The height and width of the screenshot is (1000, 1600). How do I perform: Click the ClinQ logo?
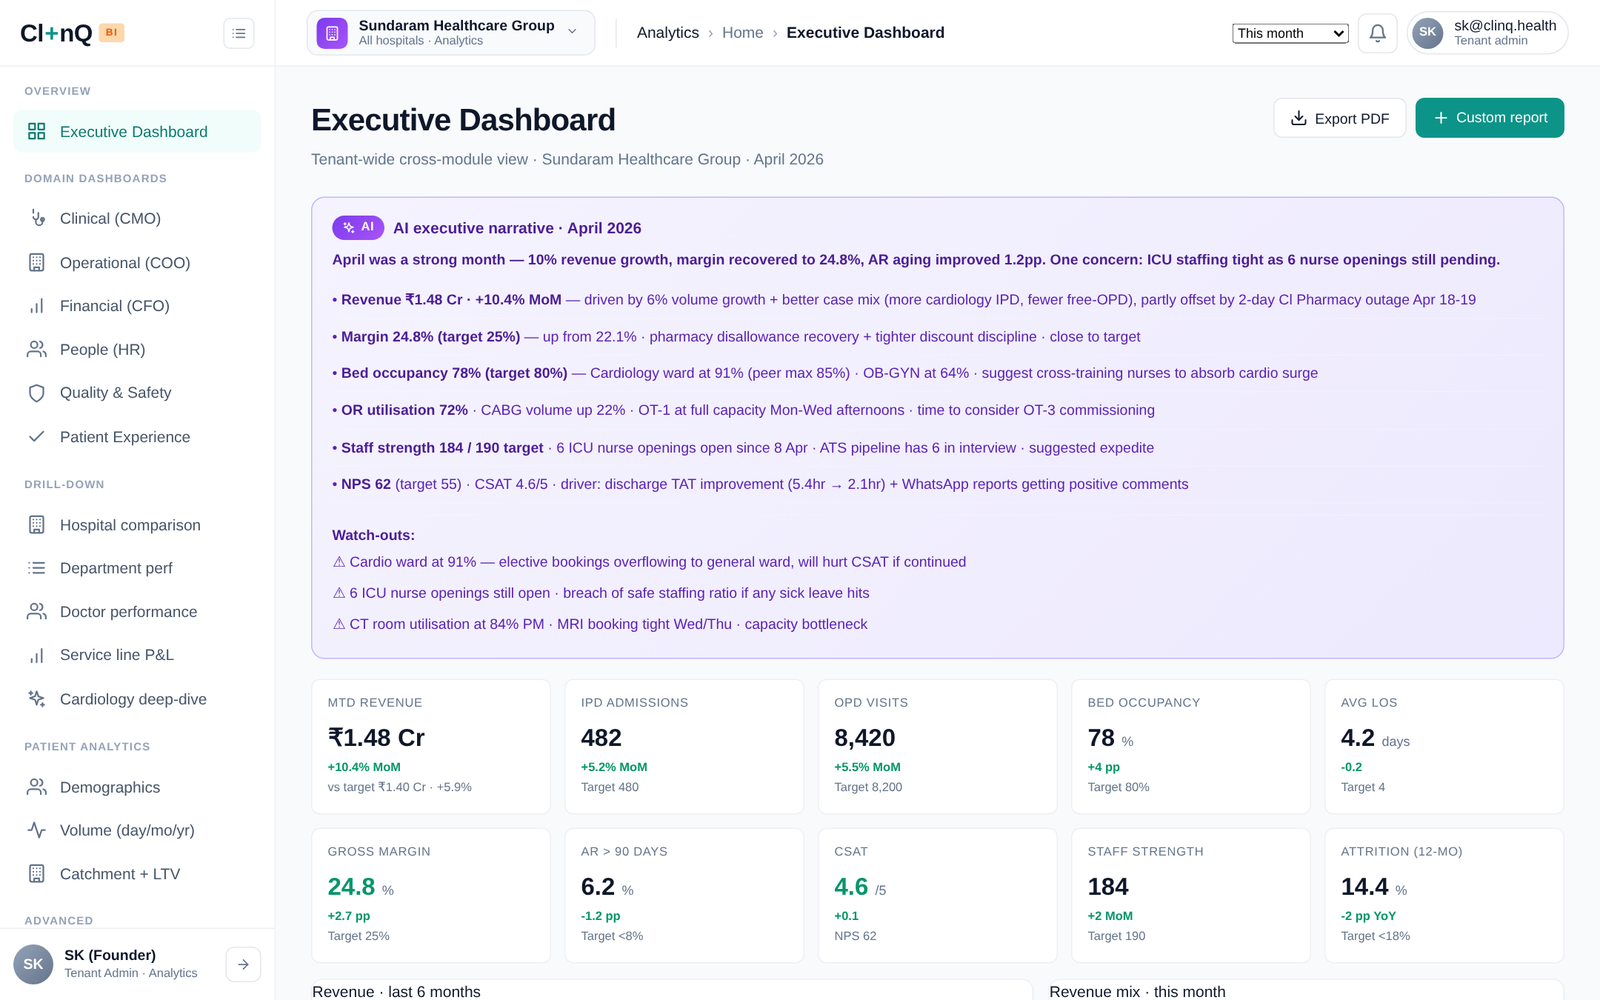tap(56, 33)
